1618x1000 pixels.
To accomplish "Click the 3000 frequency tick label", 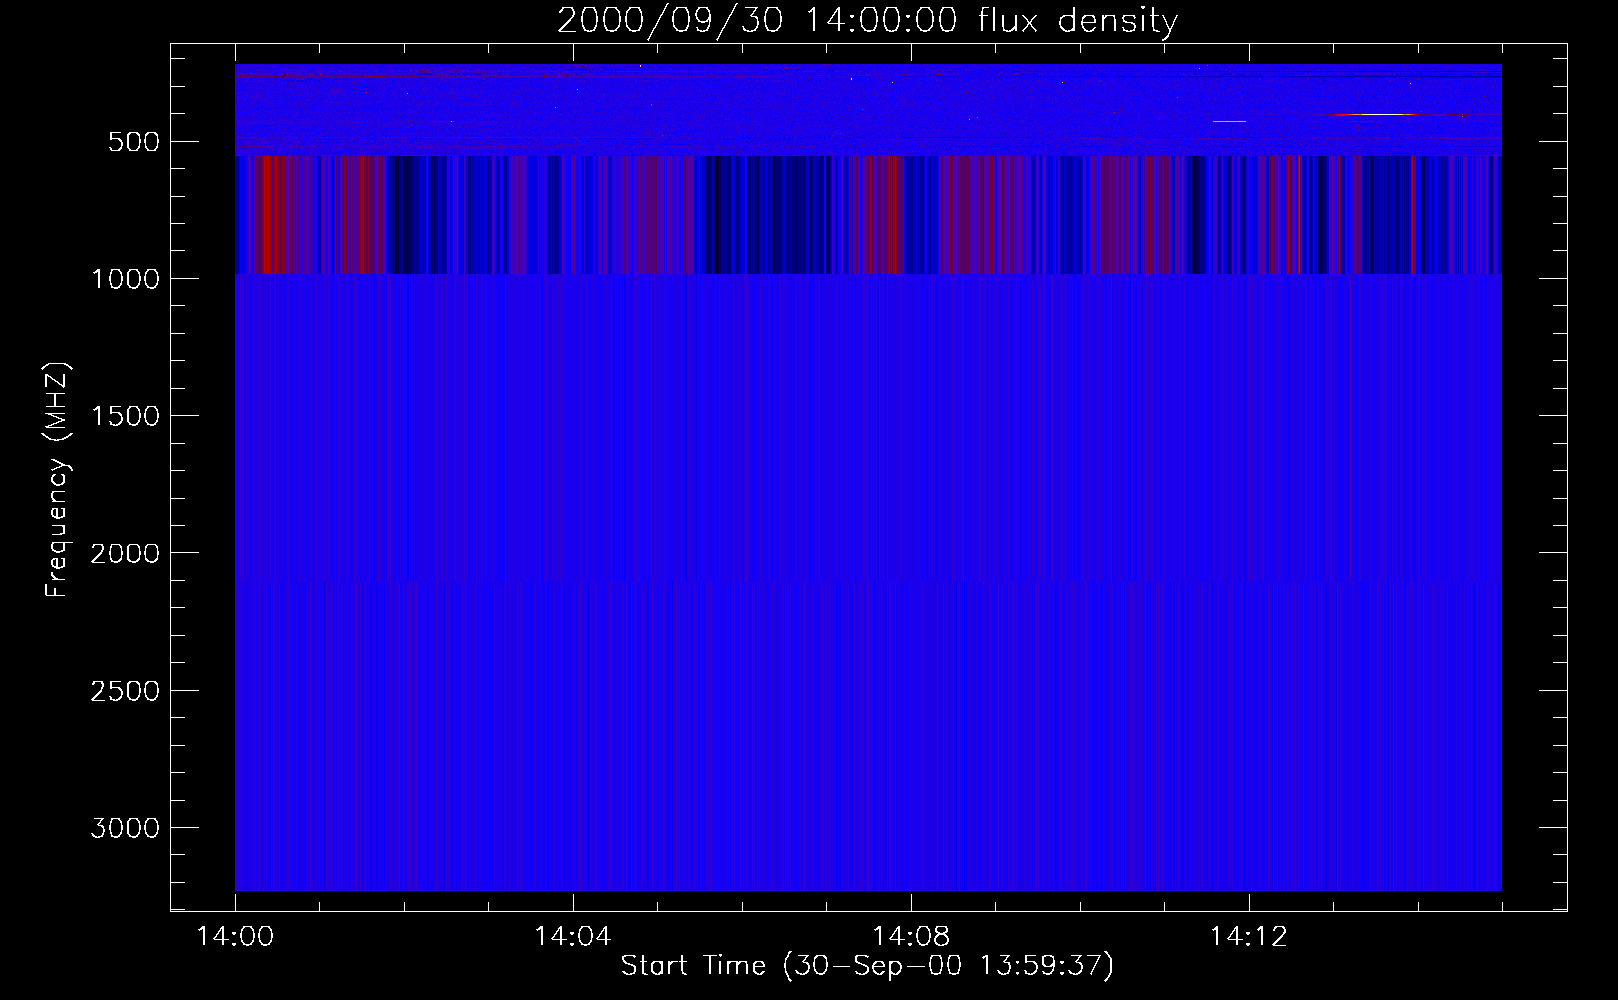I will coord(125,828).
